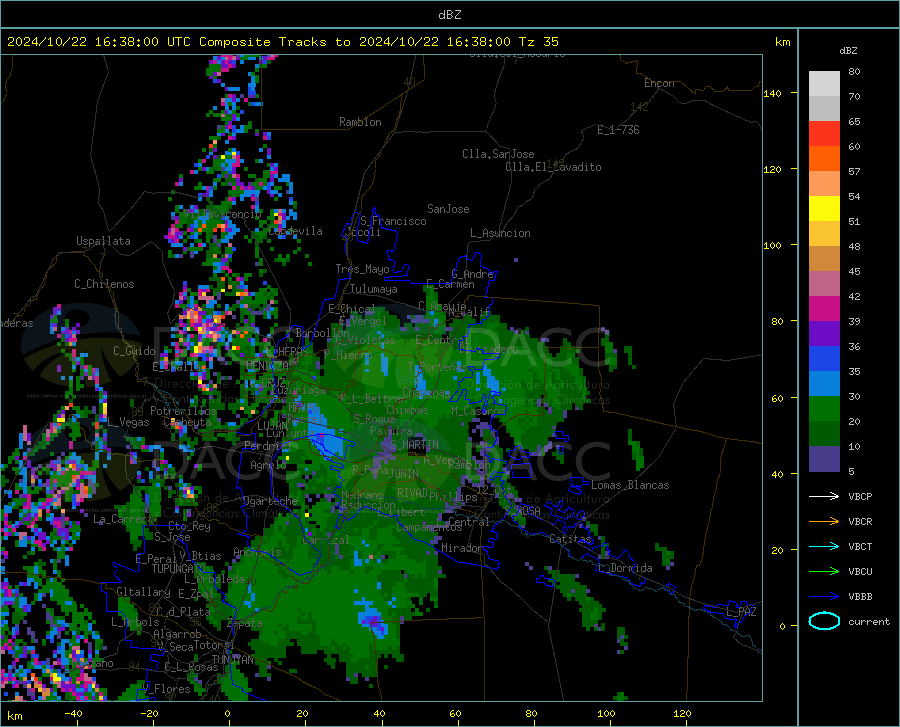Click the 'JUNIN' map label
Image resolution: width=900 pixels, height=727 pixels.
404,474
